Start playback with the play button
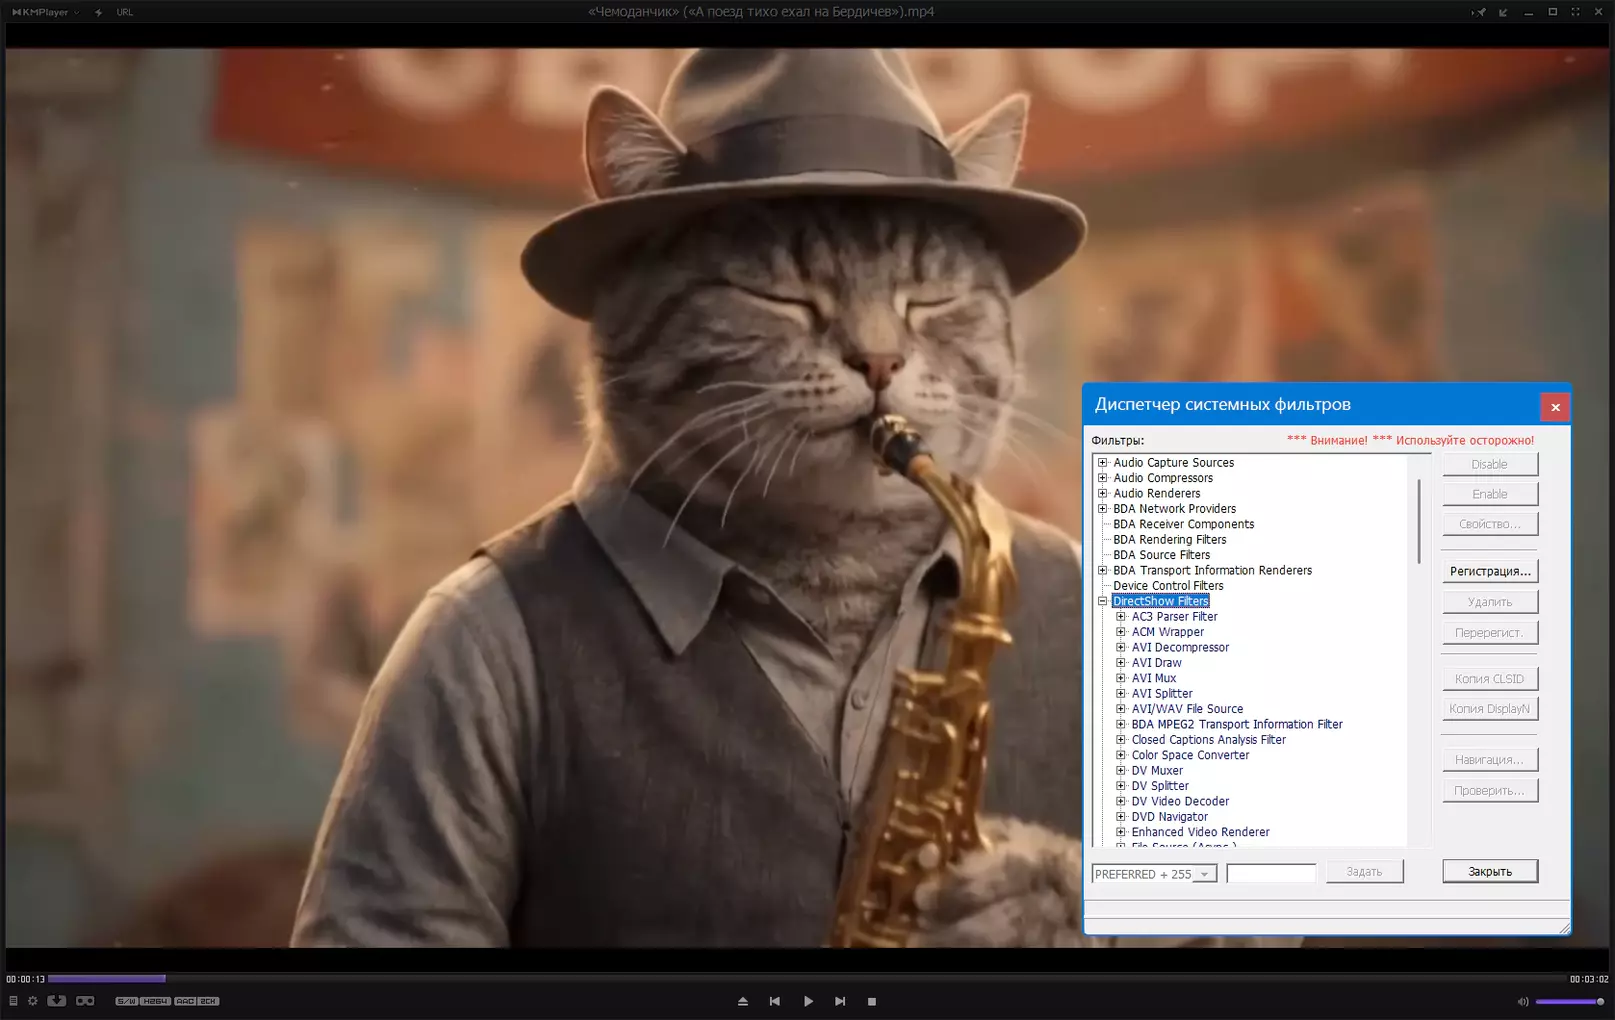Screen dimensions: 1615x1020 tap(808, 1001)
